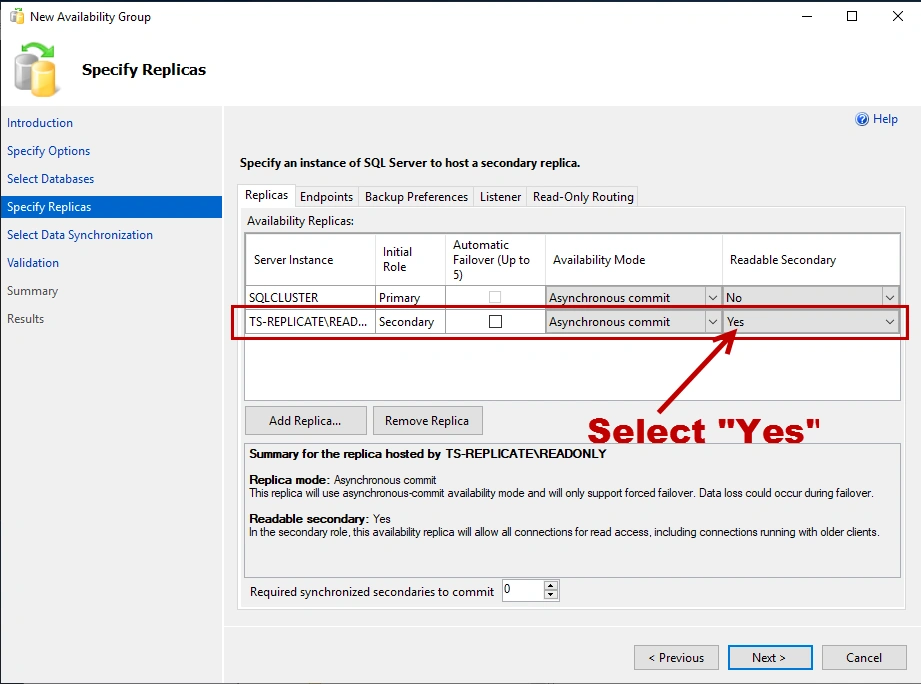Click the Remove Replica button
921x684 pixels.
427,421
